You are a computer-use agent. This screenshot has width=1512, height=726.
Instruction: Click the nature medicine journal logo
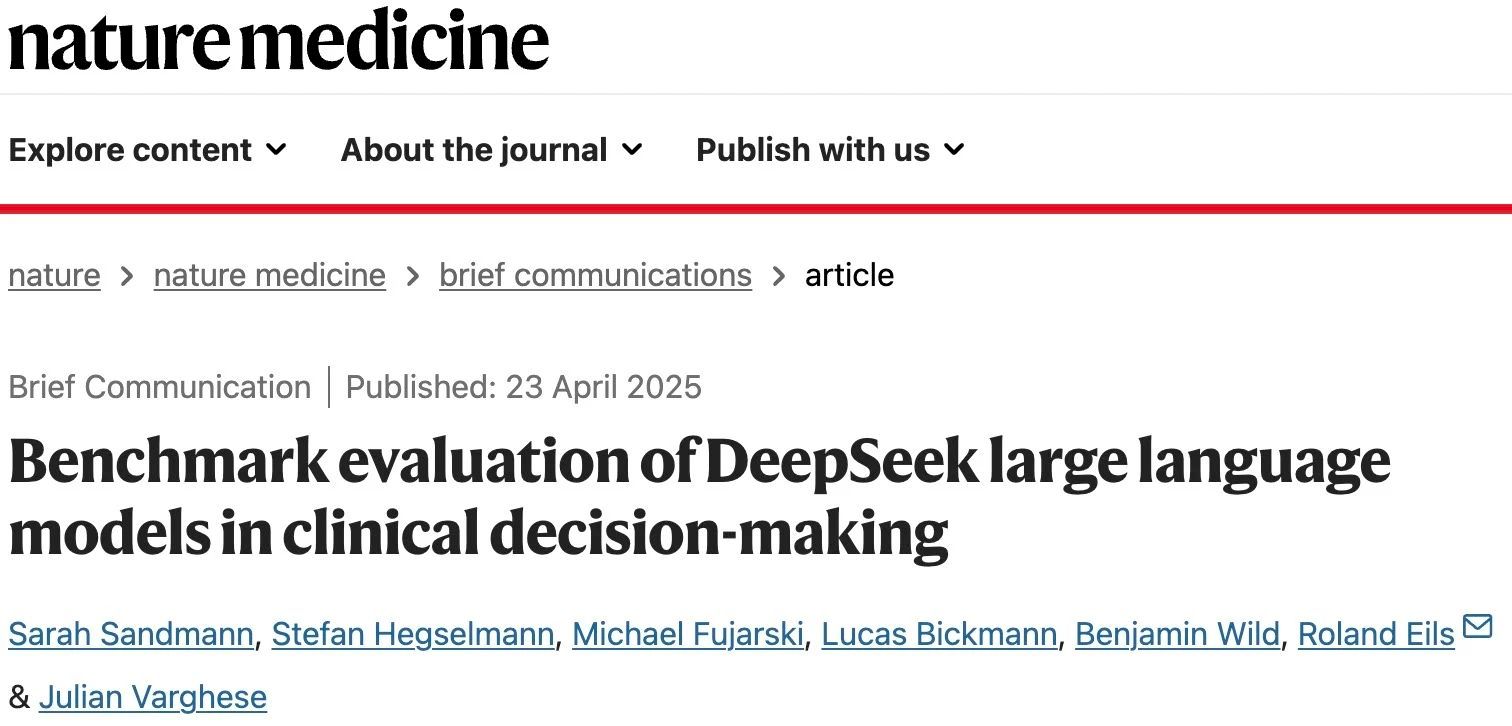tap(278, 41)
